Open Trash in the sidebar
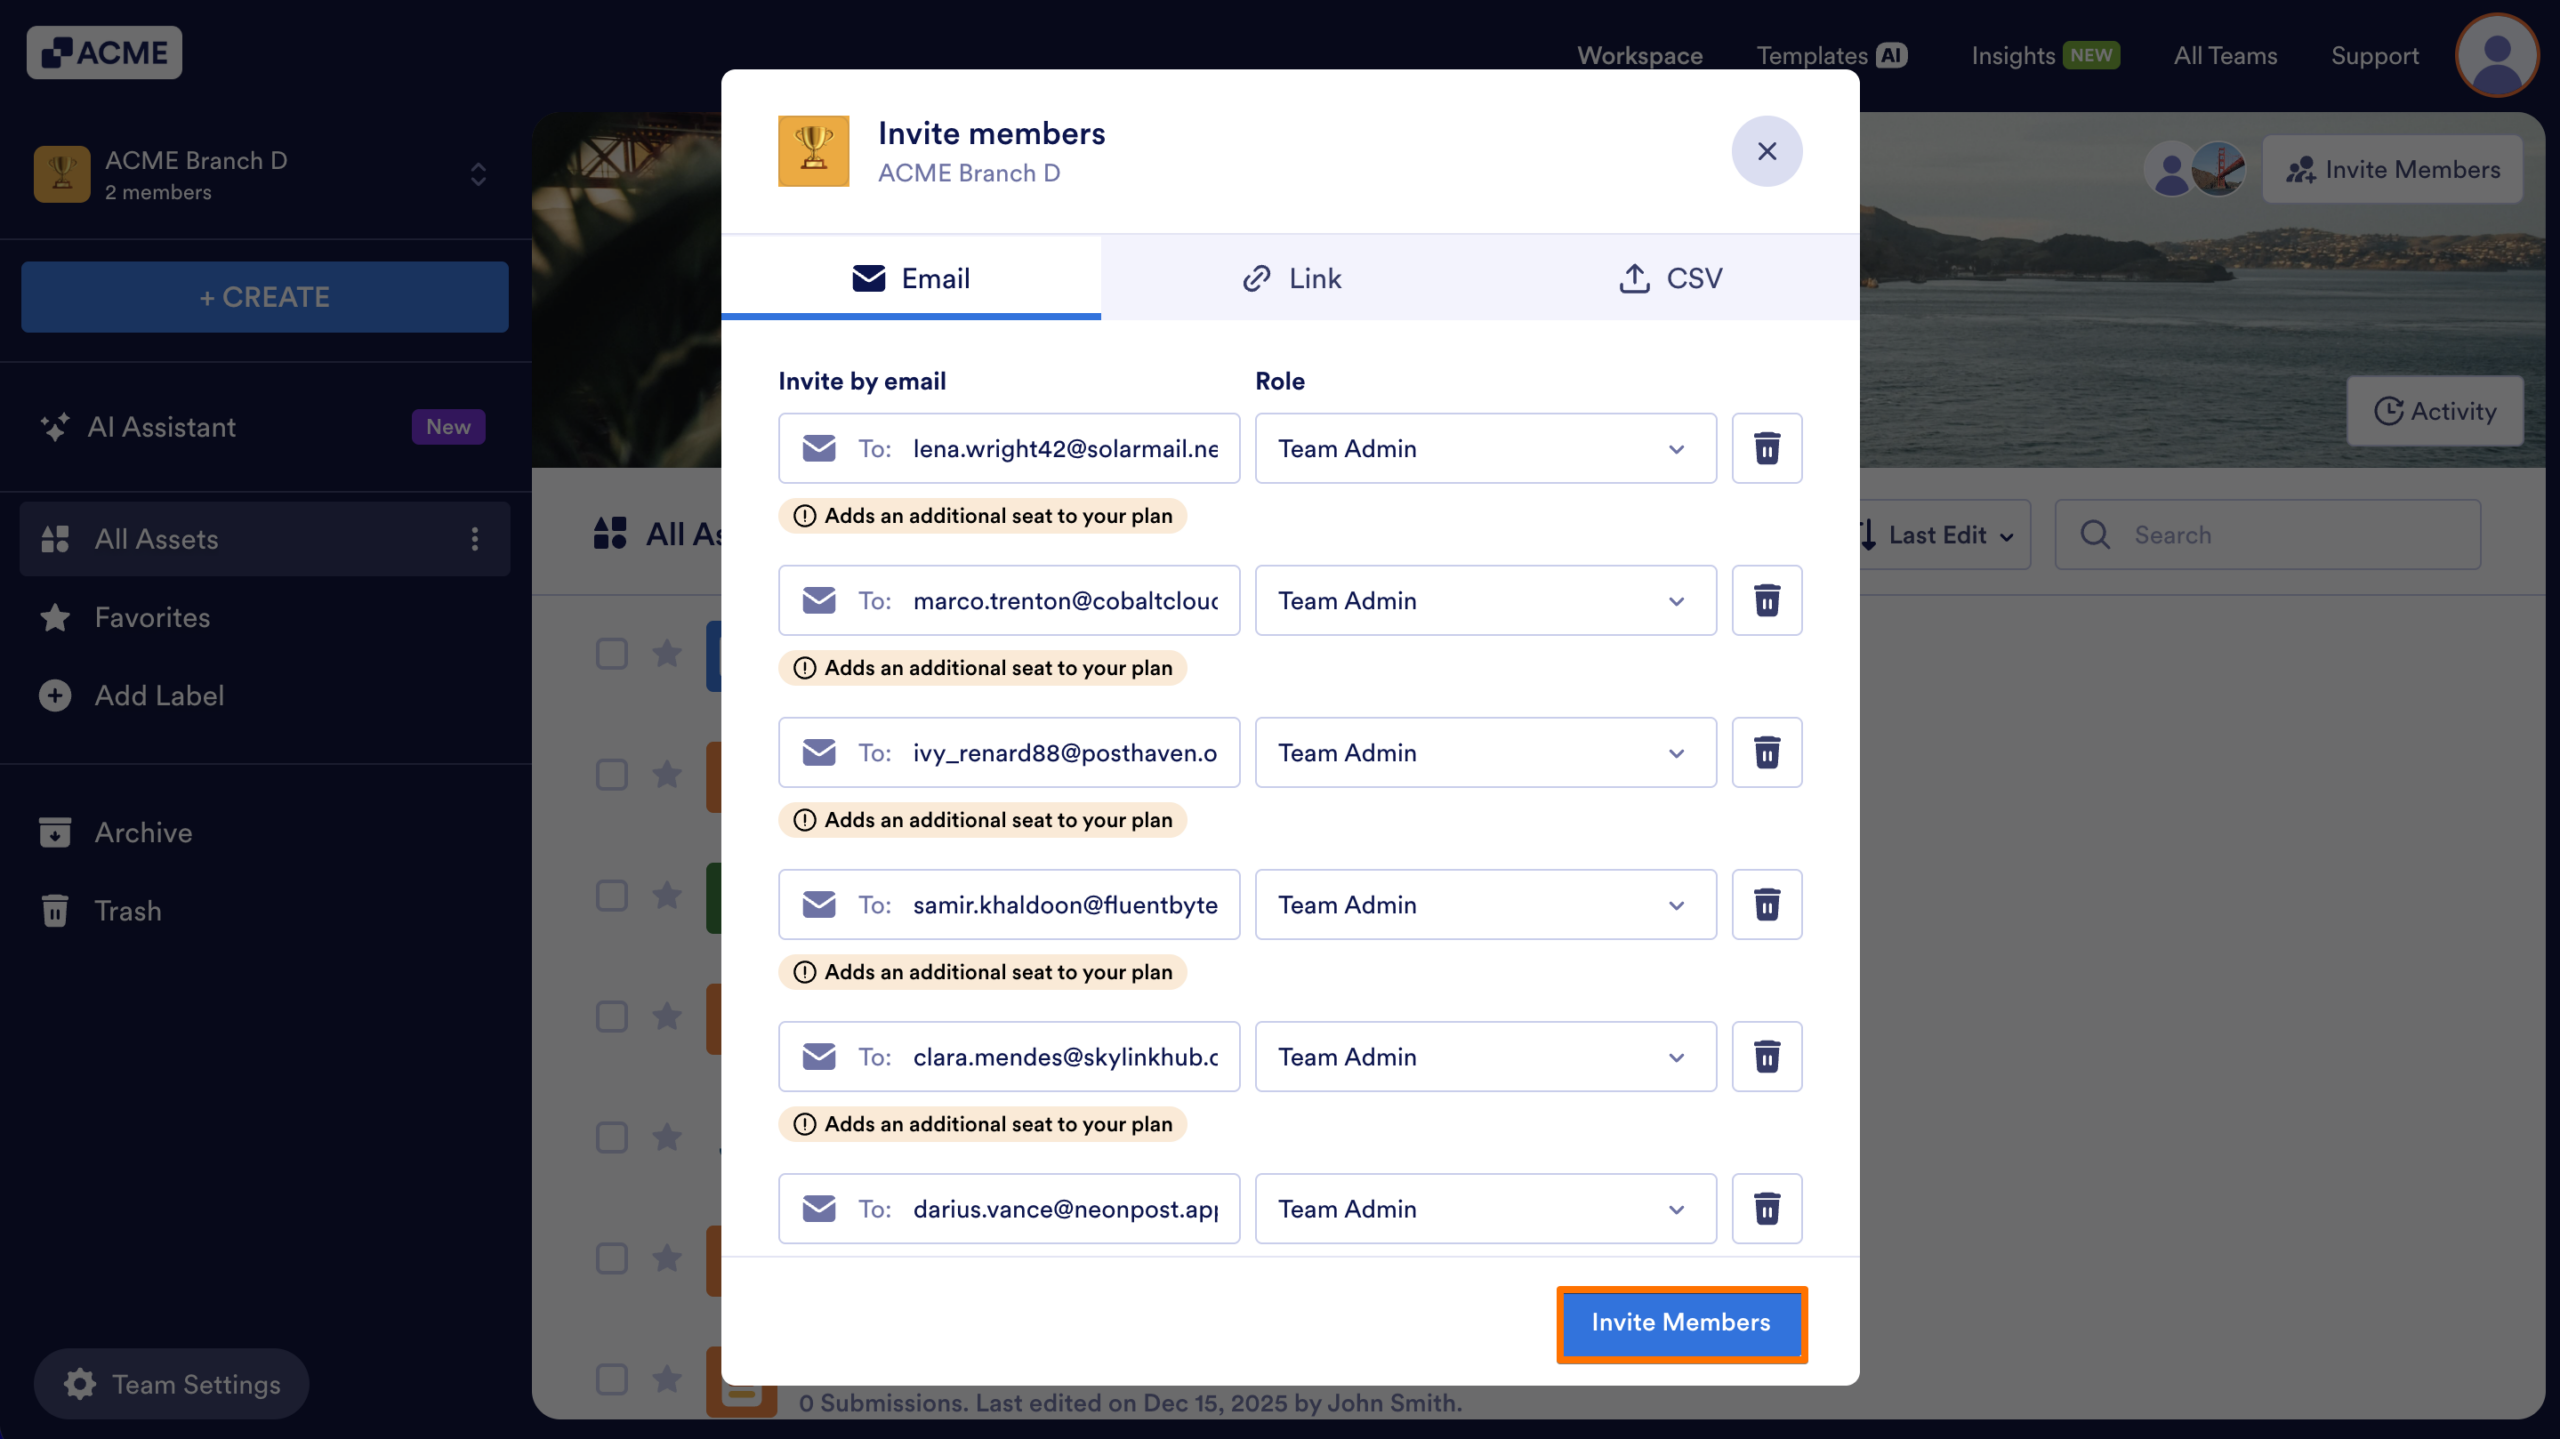This screenshot has height=1439, width=2560. click(x=127, y=911)
